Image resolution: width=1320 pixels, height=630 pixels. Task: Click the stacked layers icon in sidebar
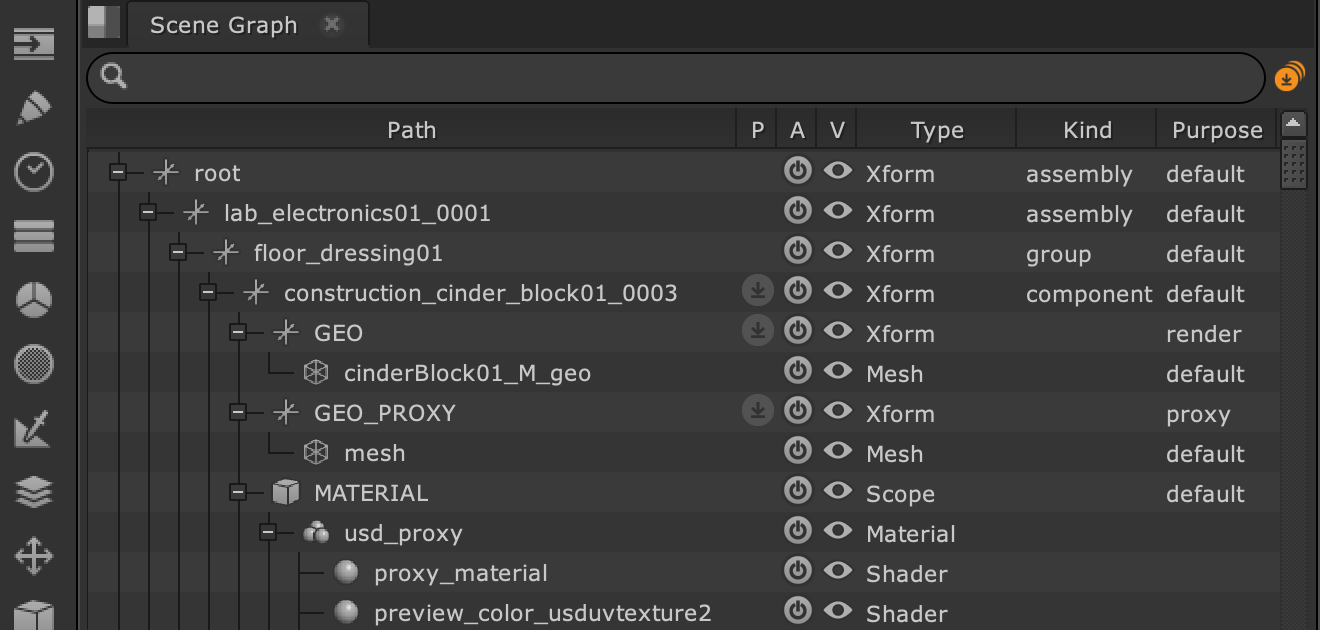[x=34, y=492]
